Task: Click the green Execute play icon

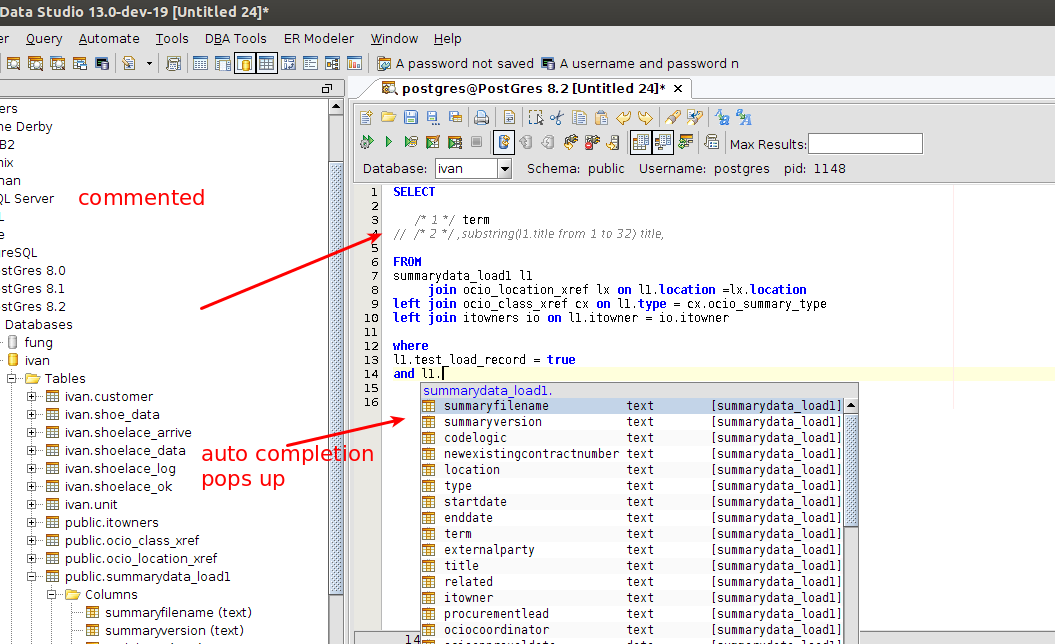Action: [388, 142]
